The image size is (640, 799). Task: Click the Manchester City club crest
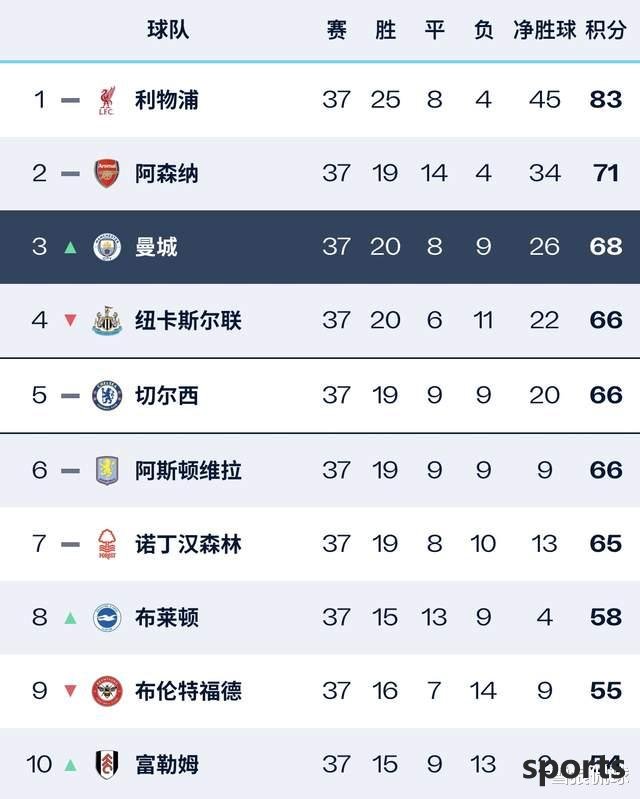pyautogui.click(x=107, y=247)
